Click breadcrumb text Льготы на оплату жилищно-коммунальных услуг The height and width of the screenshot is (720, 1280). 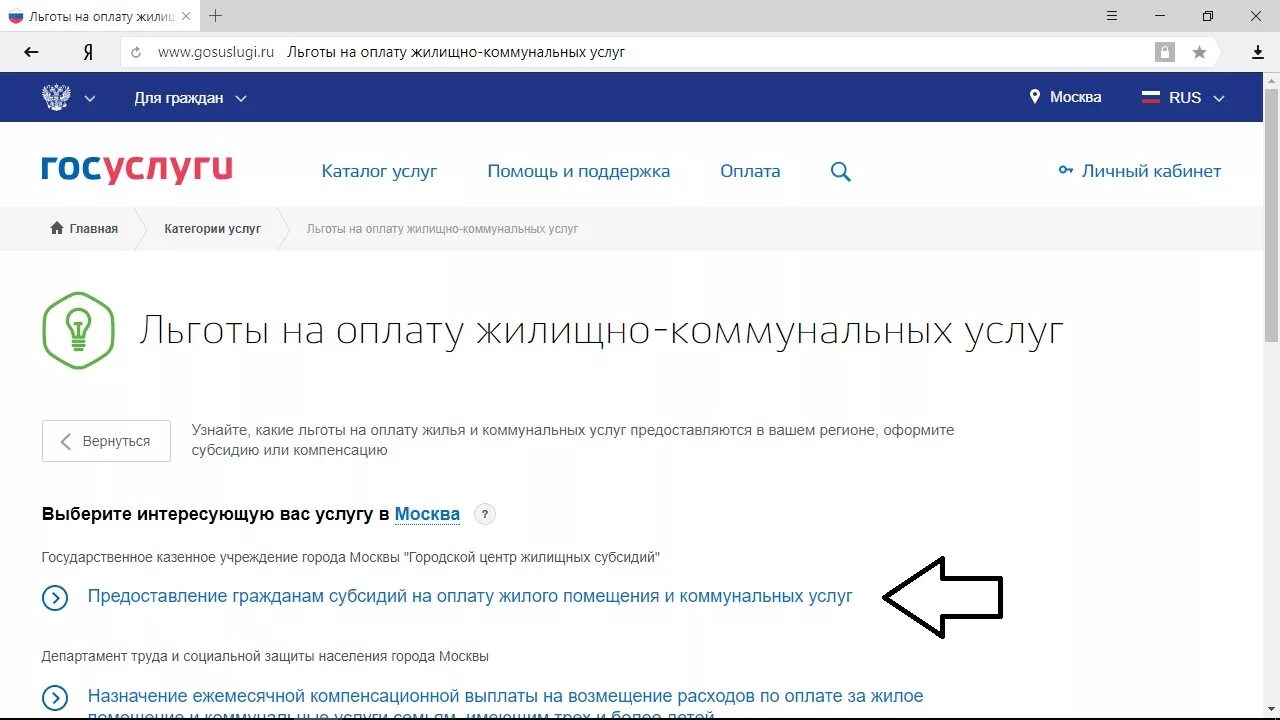(442, 229)
